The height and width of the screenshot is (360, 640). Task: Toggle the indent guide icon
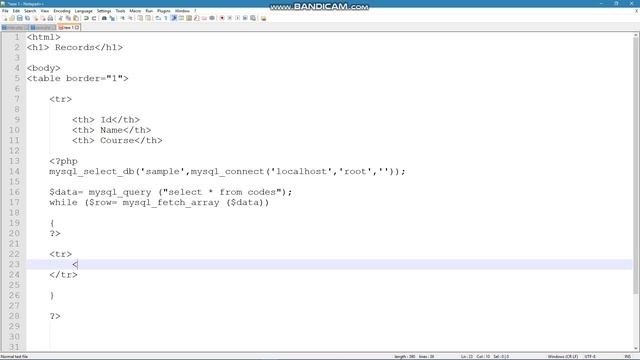coord(173,18)
